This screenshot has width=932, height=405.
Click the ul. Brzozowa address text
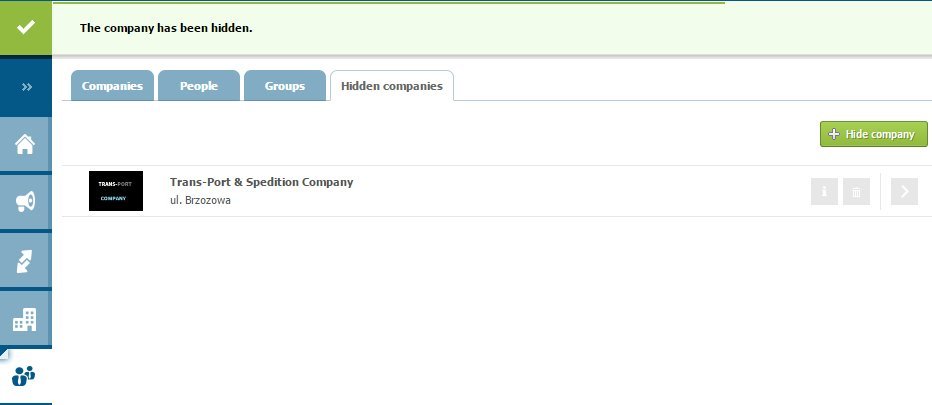tap(200, 200)
